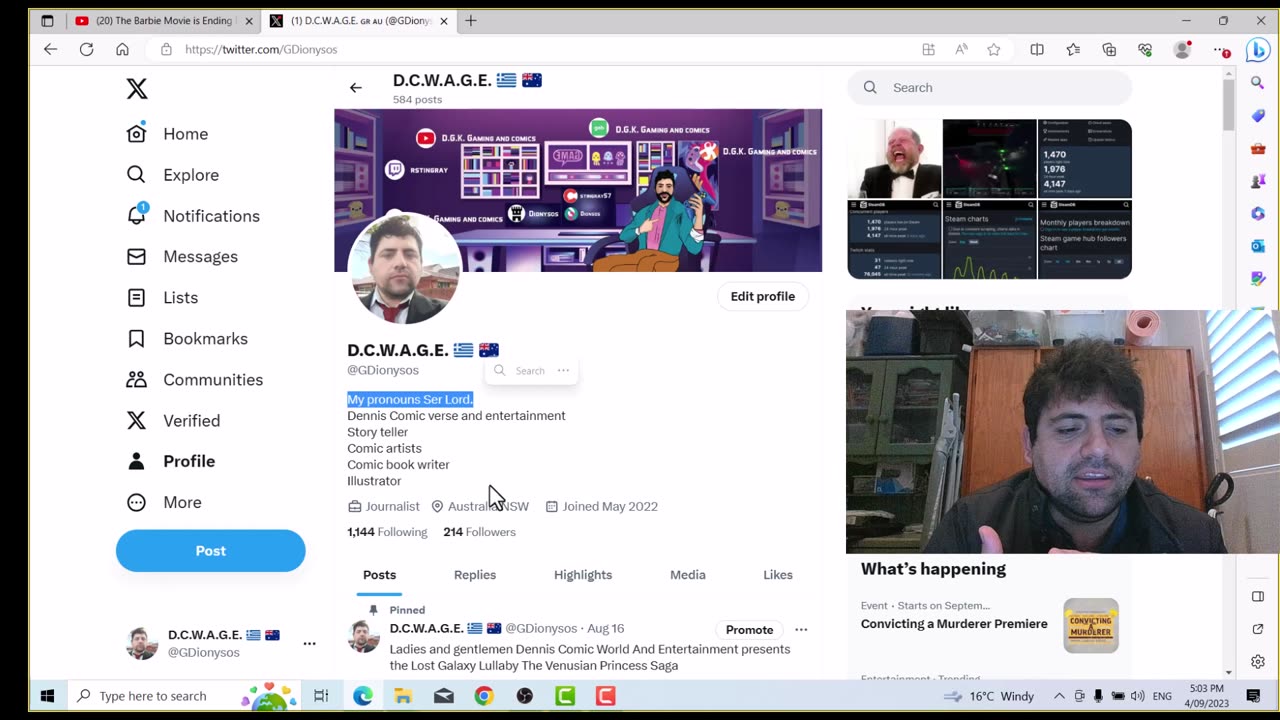The height and width of the screenshot is (720, 1280).
Task: Open account switcher three-dot menu
Action: pos(309,644)
